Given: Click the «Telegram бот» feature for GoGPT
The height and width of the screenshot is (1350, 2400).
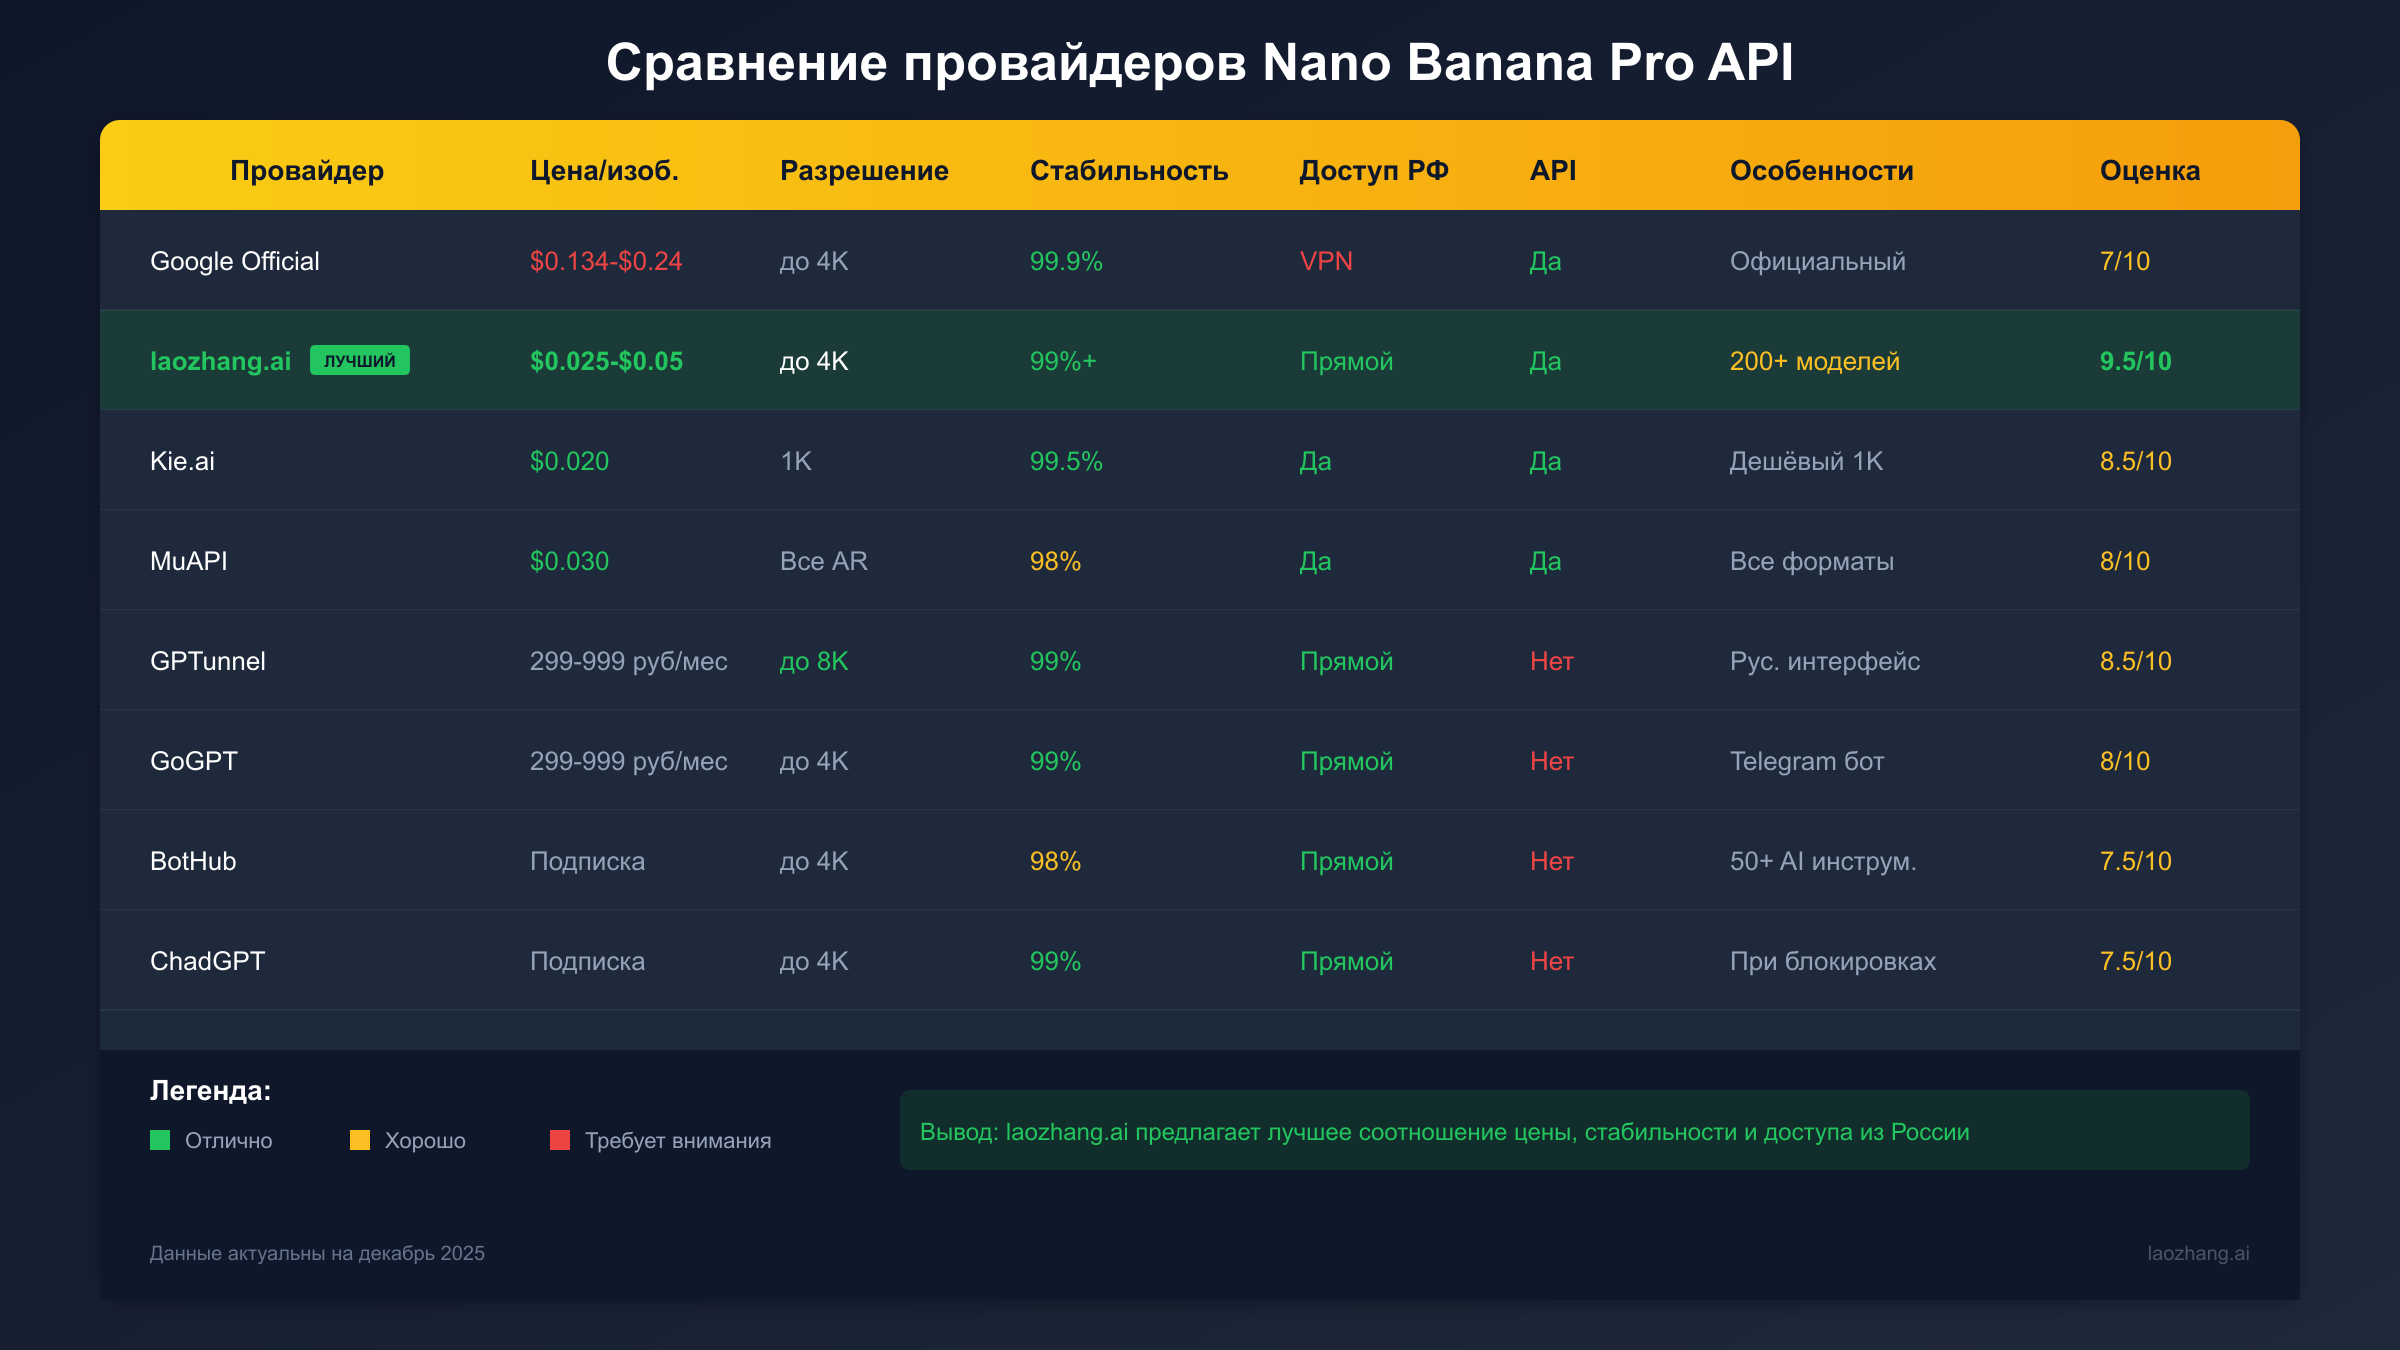Looking at the screenshot, I should 1806,761.
